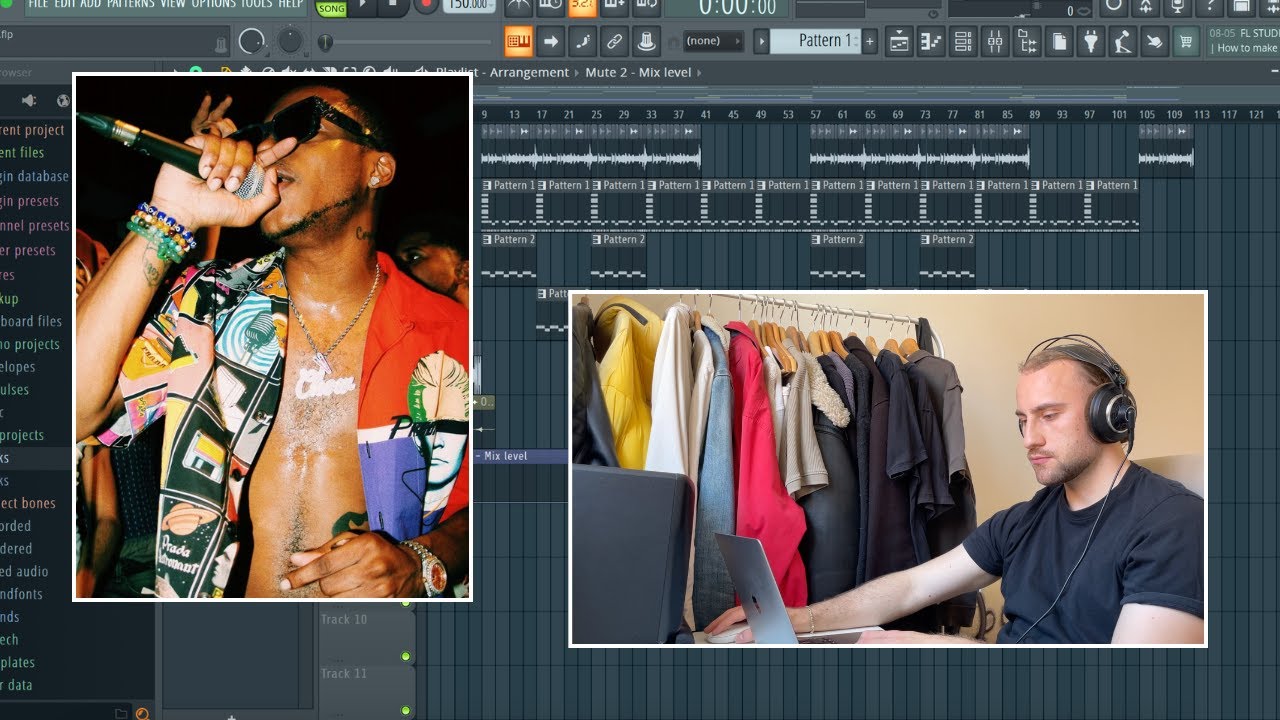
Task: Toggle the link/chain icon in toolbar
Action: [614, 41]
